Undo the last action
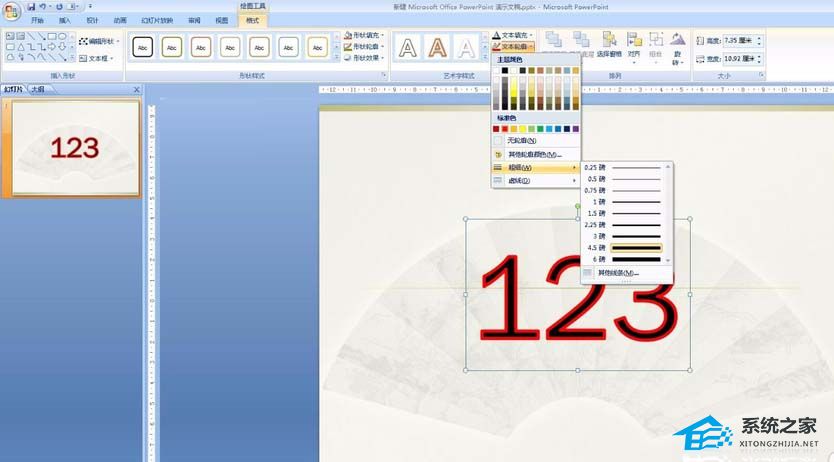The width and height of the screenshot is (834, 462). tap(43, 7)
